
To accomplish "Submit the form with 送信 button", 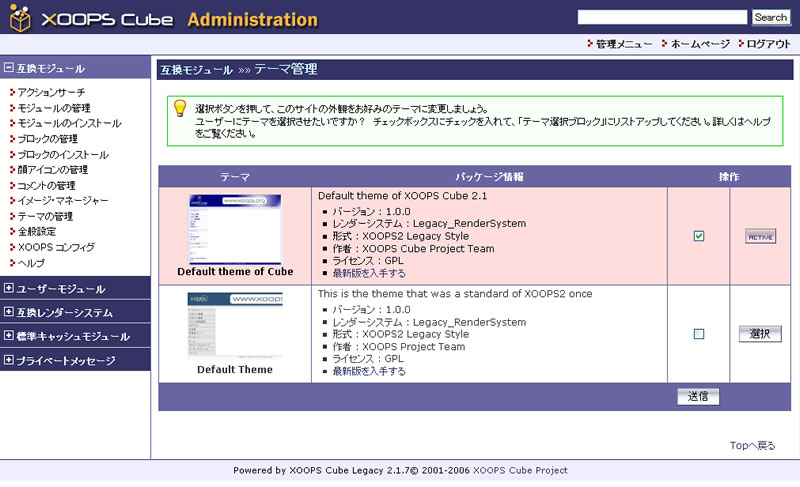I will [698, 396].
